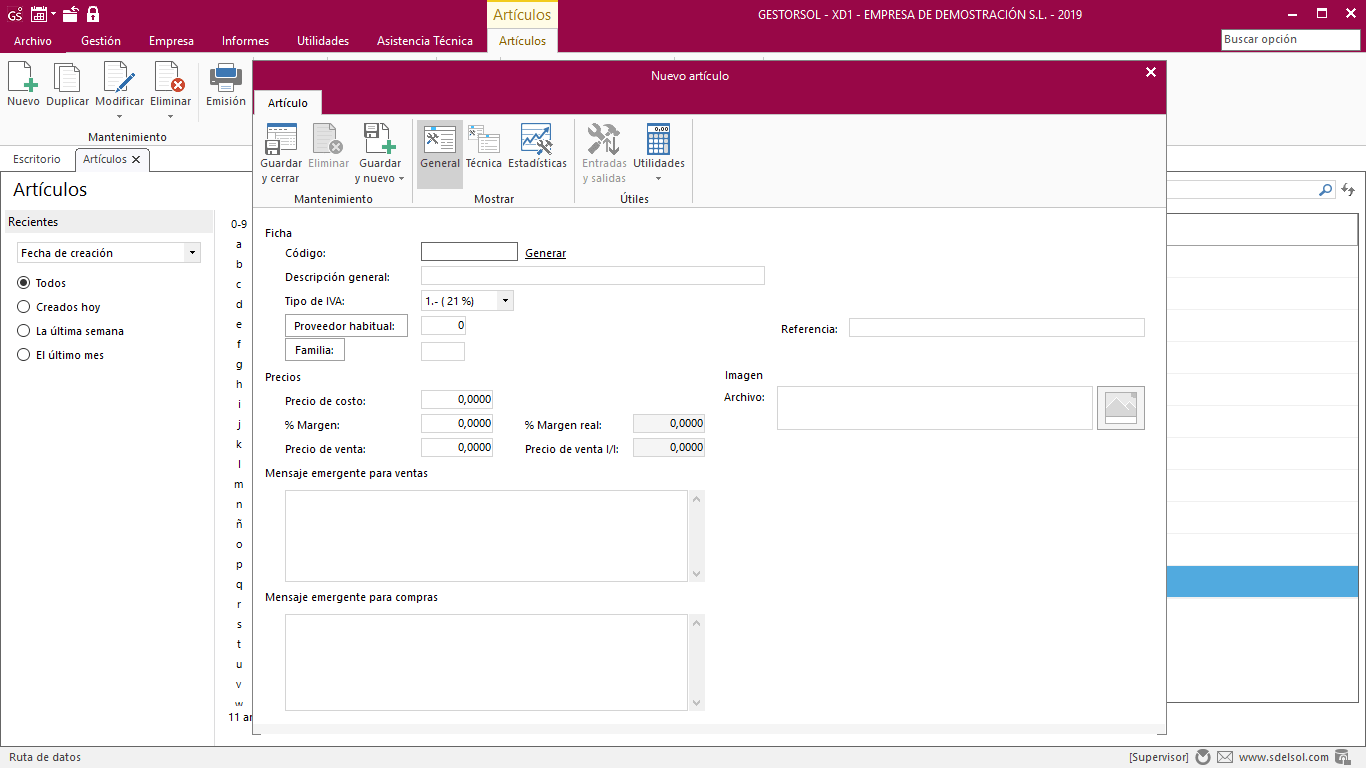Switch to the Escritorio tab
This screenshot has width=1366, height=768.
[37, 159]
